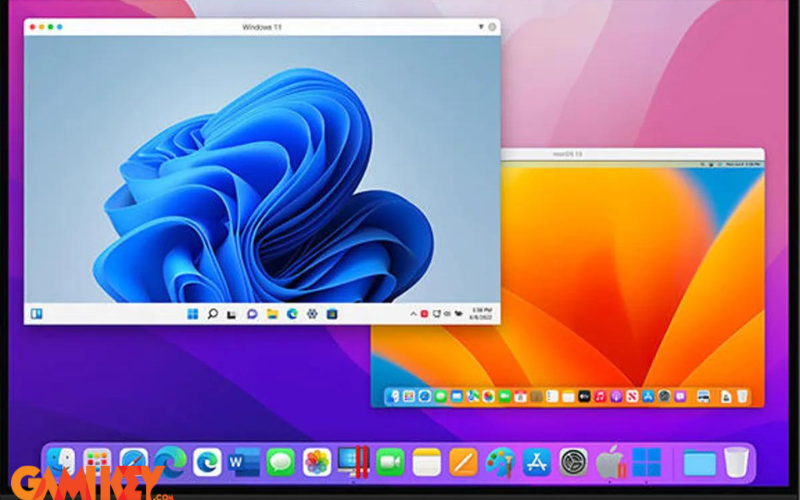
Task: Open Parallels Desktop icon in the main dock
Action: (x=353, y=462)
